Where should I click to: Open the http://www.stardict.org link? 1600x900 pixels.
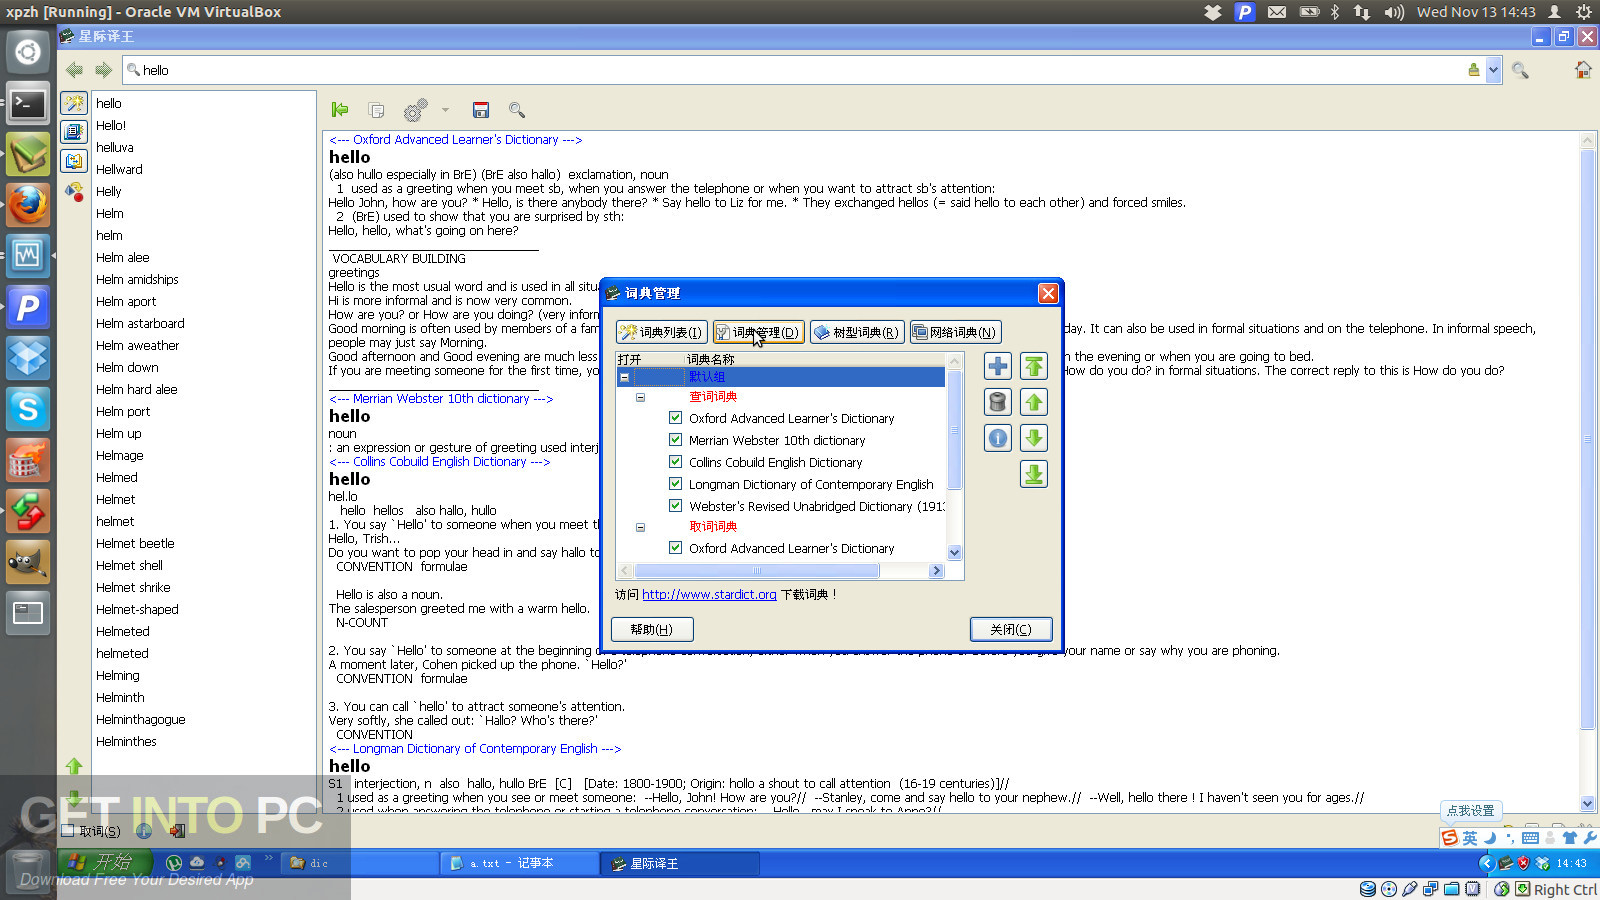709,594
